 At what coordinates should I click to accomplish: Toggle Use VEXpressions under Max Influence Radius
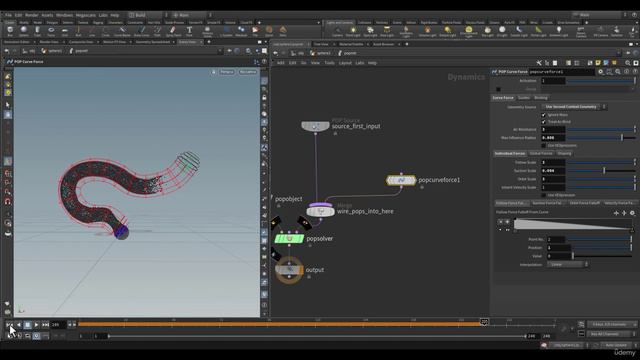(x=543, y=146)
